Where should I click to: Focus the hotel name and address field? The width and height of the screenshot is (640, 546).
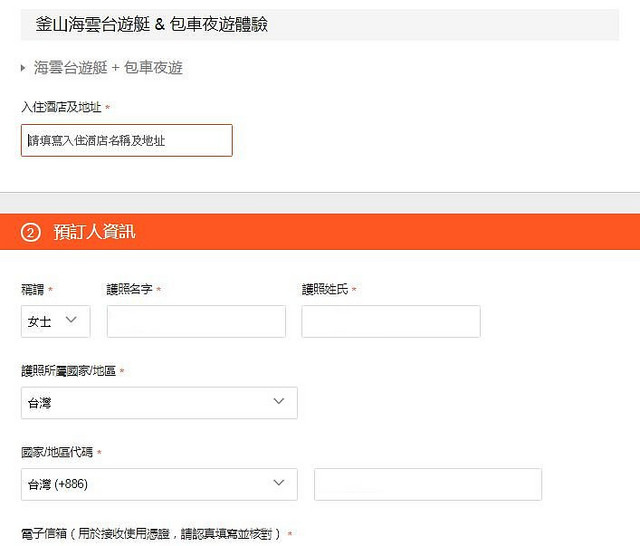click(126, 141)
